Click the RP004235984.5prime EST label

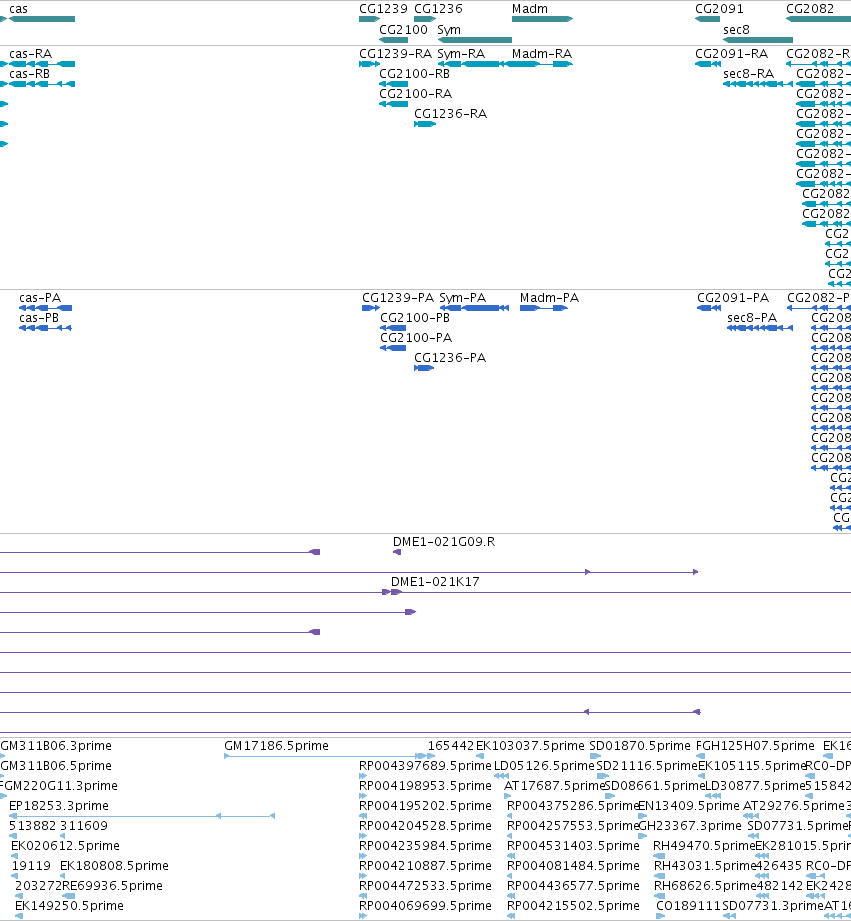[425, 846]
